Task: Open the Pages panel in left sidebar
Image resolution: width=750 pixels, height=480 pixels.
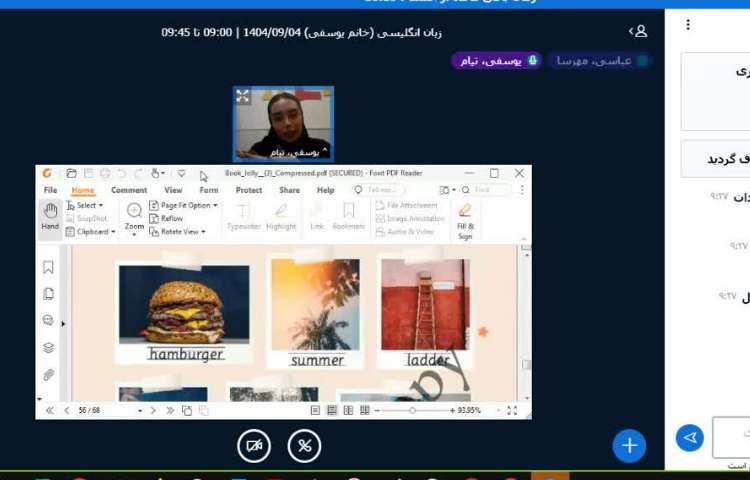Action: pyautogui.click(x=48, y=294)
